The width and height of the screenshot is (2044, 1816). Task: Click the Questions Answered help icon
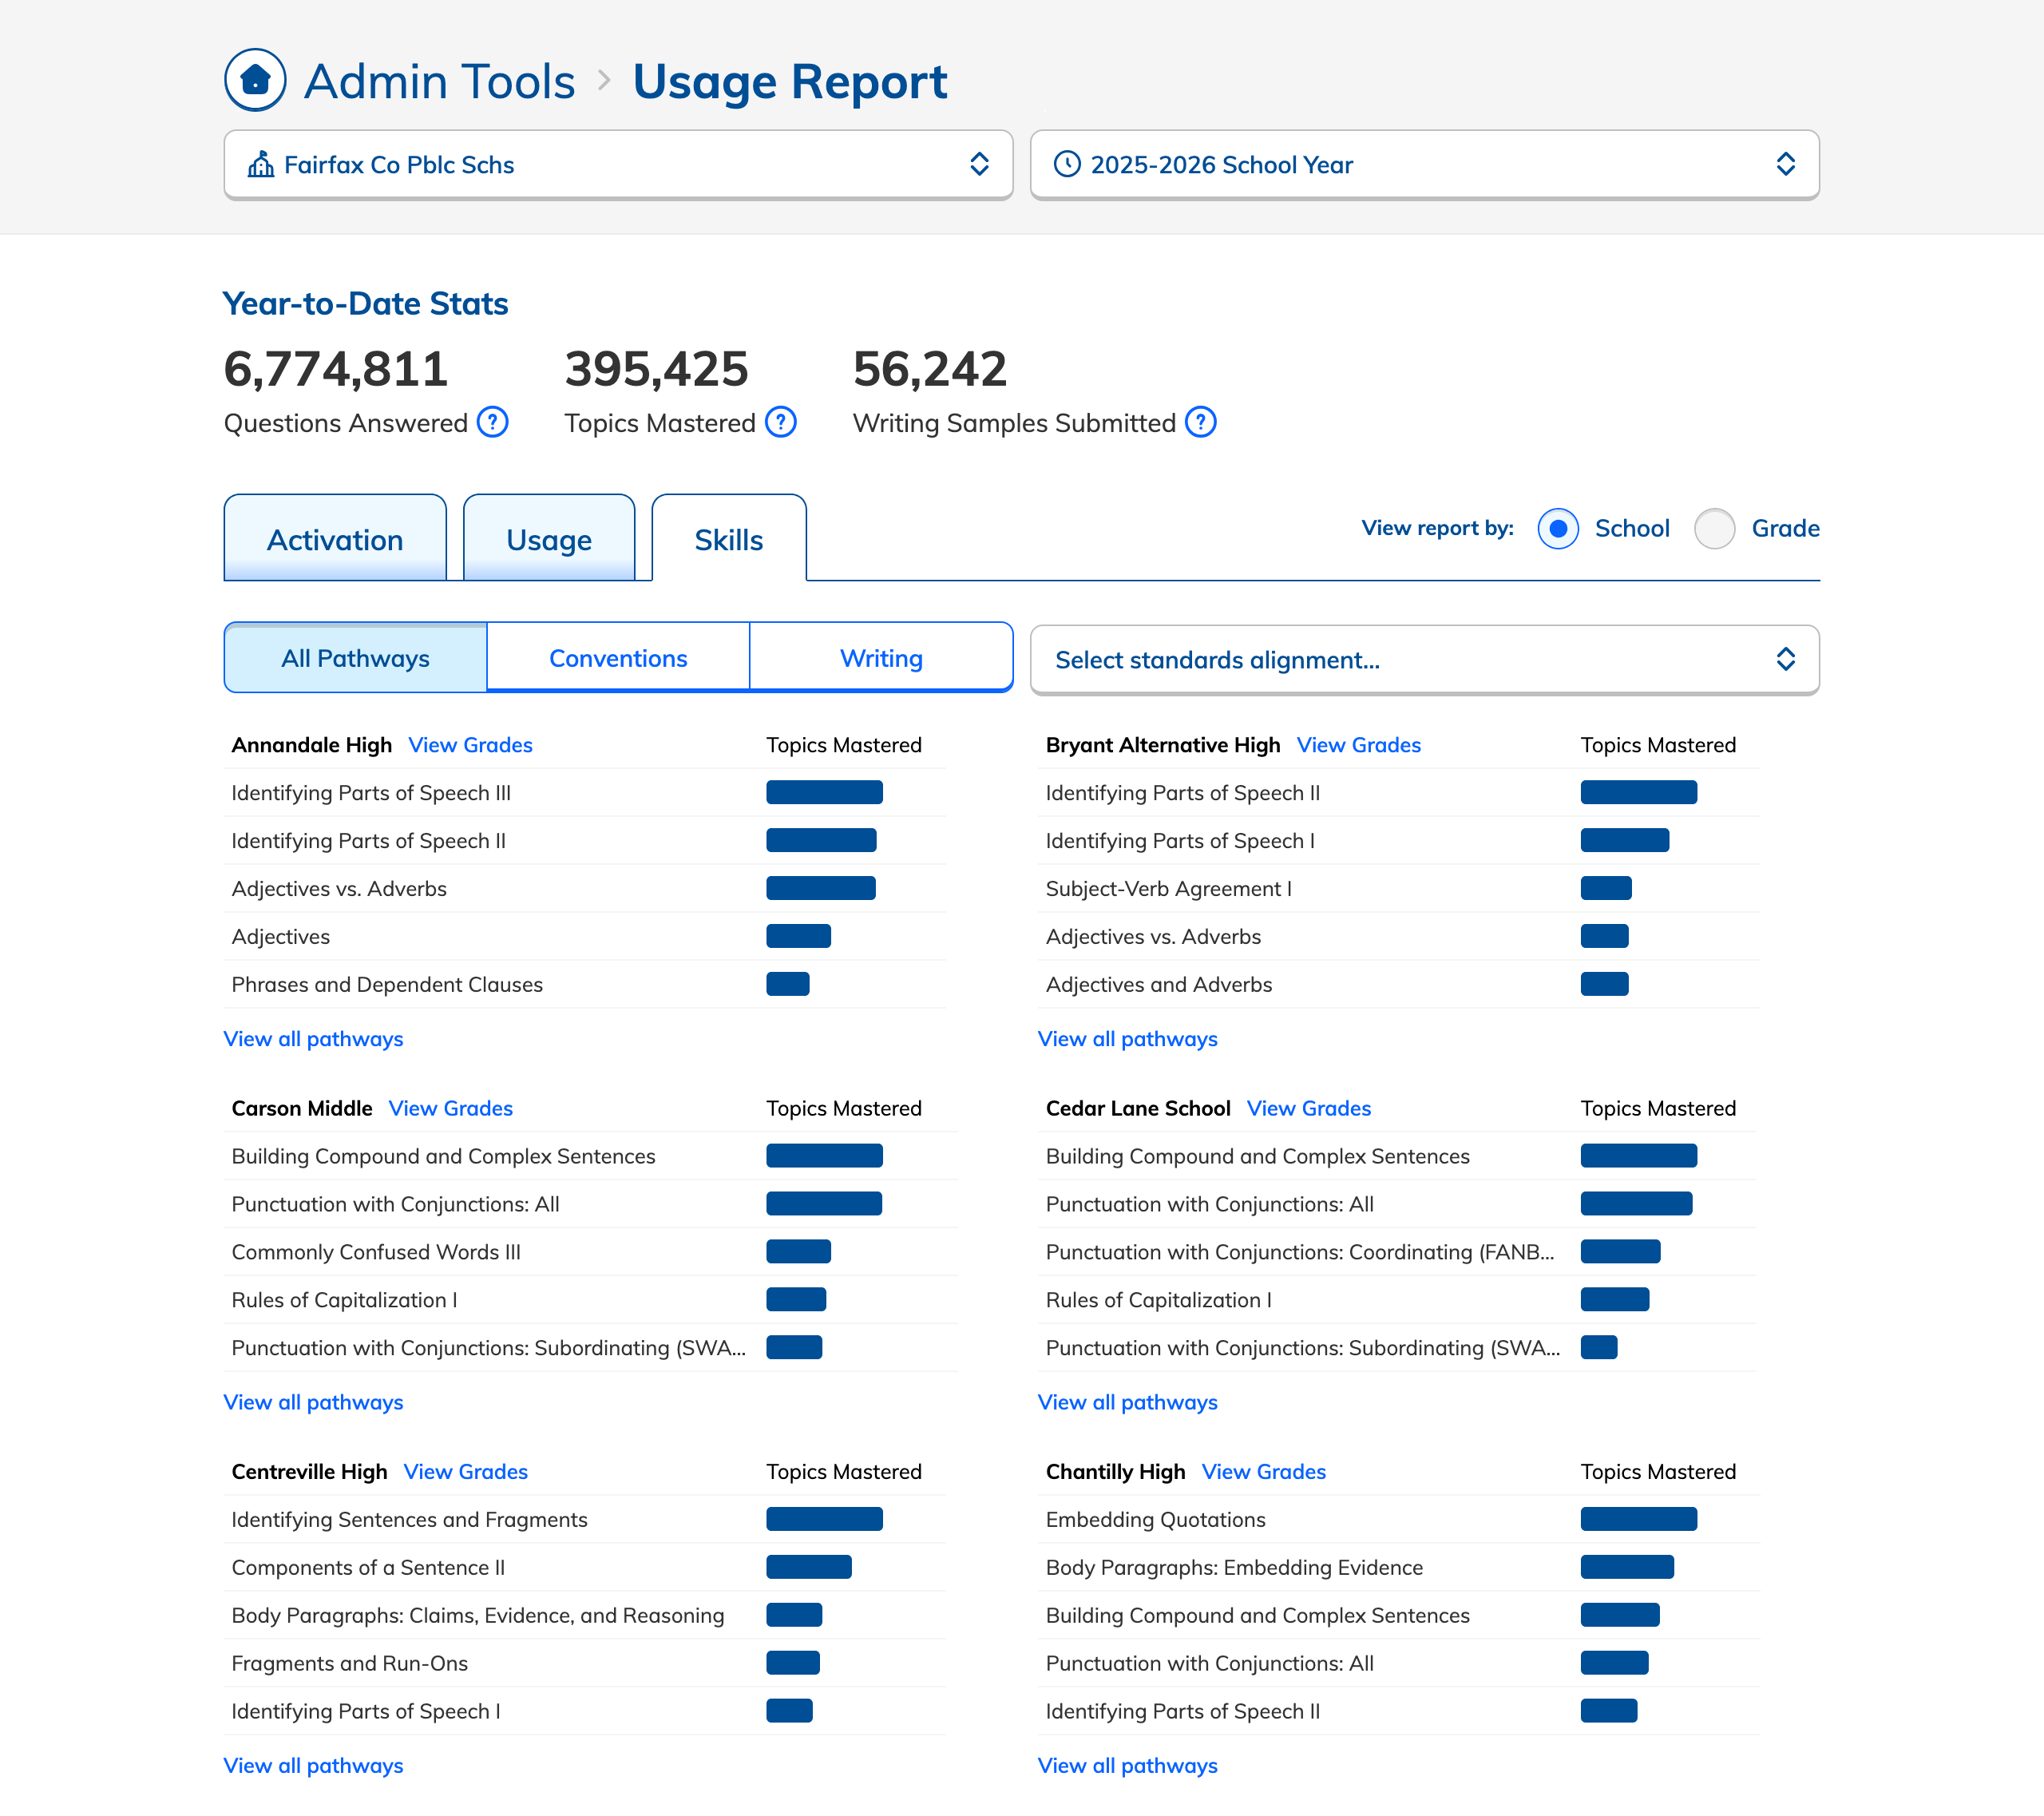coord(492,422)
